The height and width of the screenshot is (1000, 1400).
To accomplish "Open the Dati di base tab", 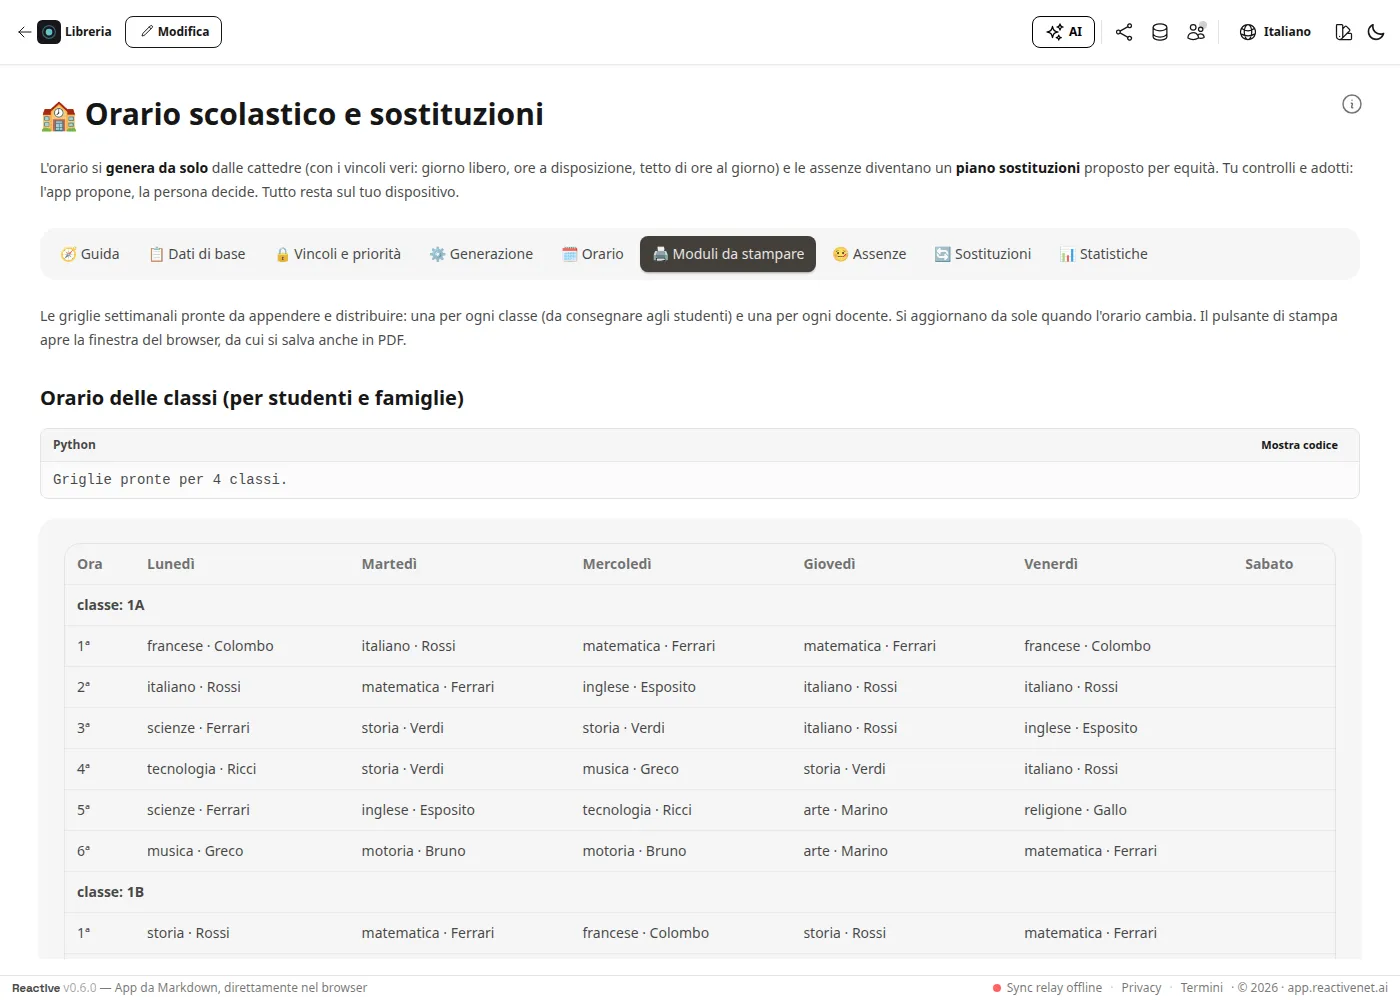I will point(197,254).
